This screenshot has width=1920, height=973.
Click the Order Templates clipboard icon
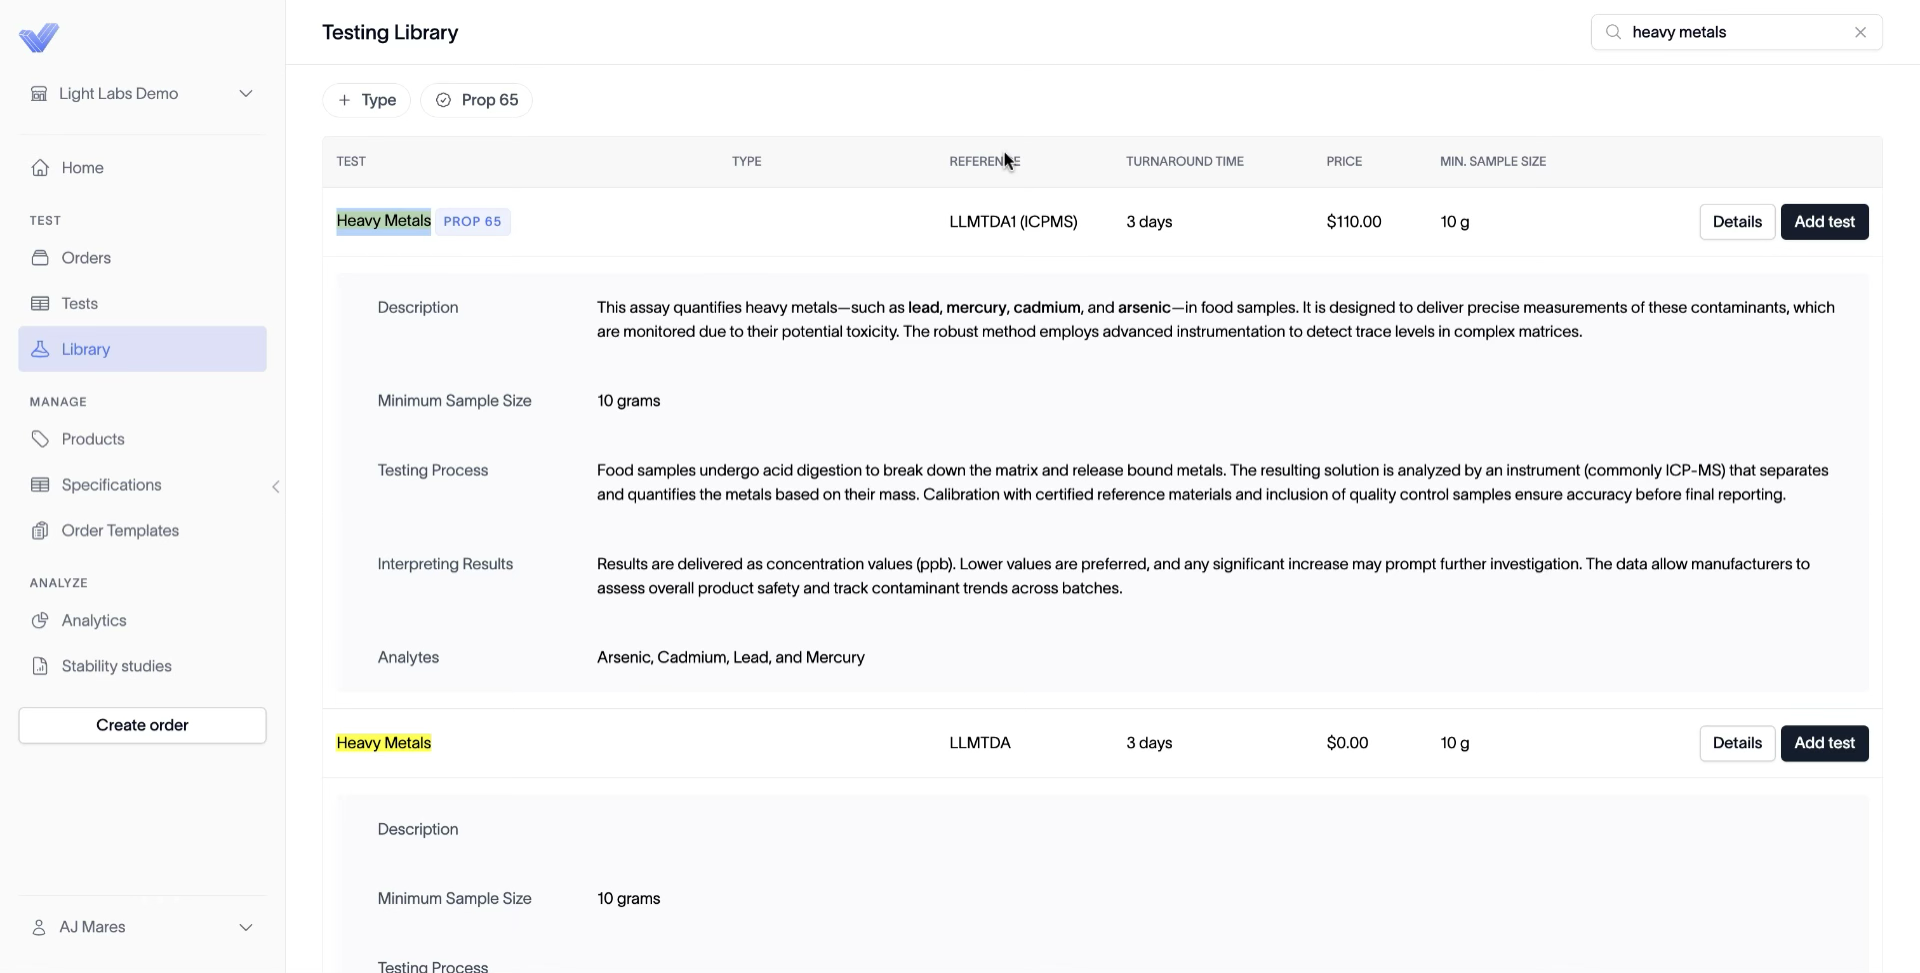coord(40,531)
